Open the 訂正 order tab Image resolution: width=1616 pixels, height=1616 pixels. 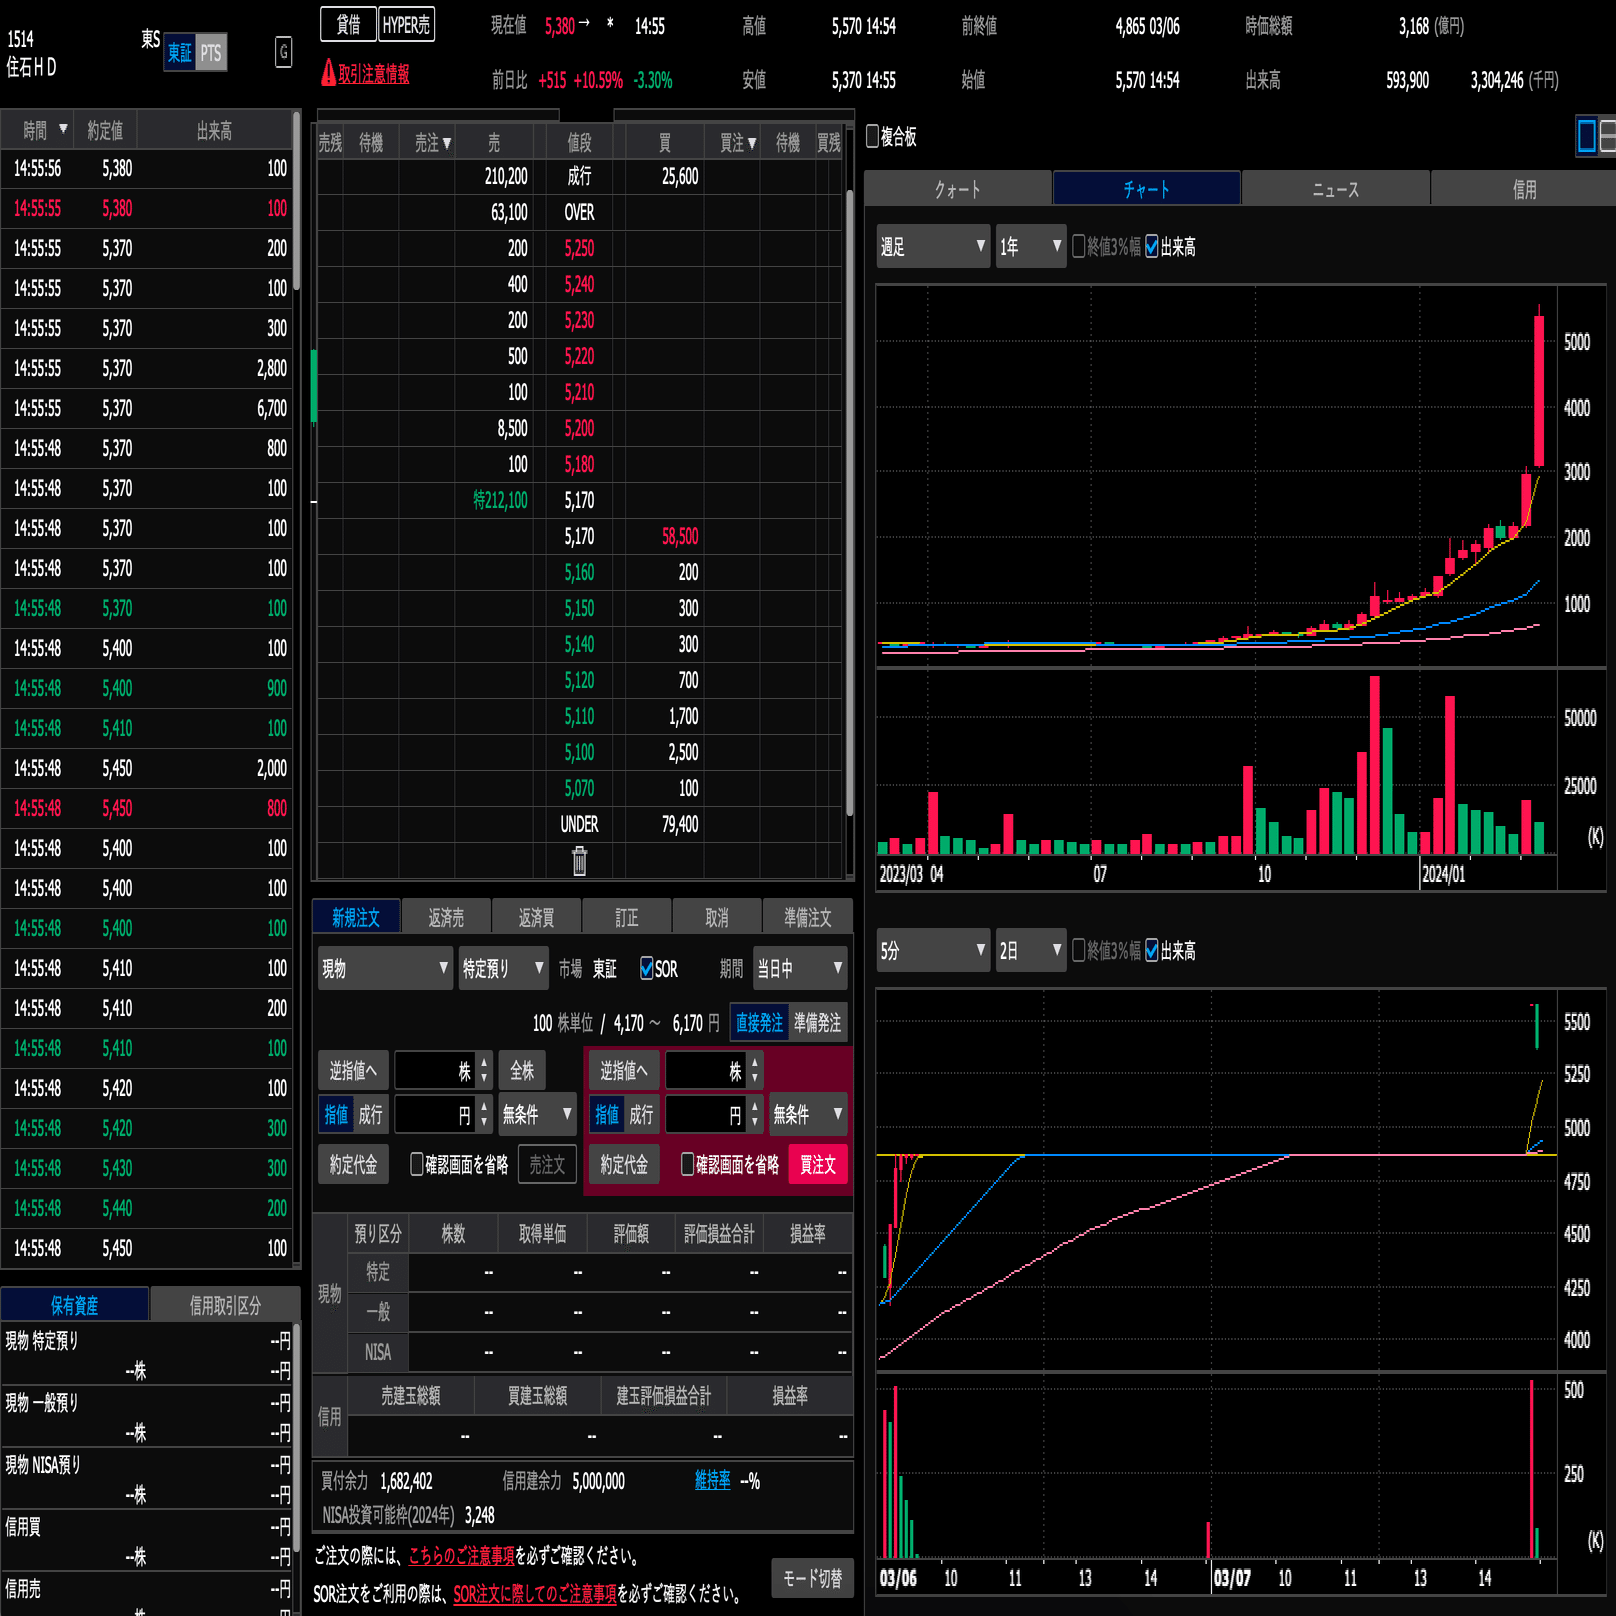tap(627, 916)
